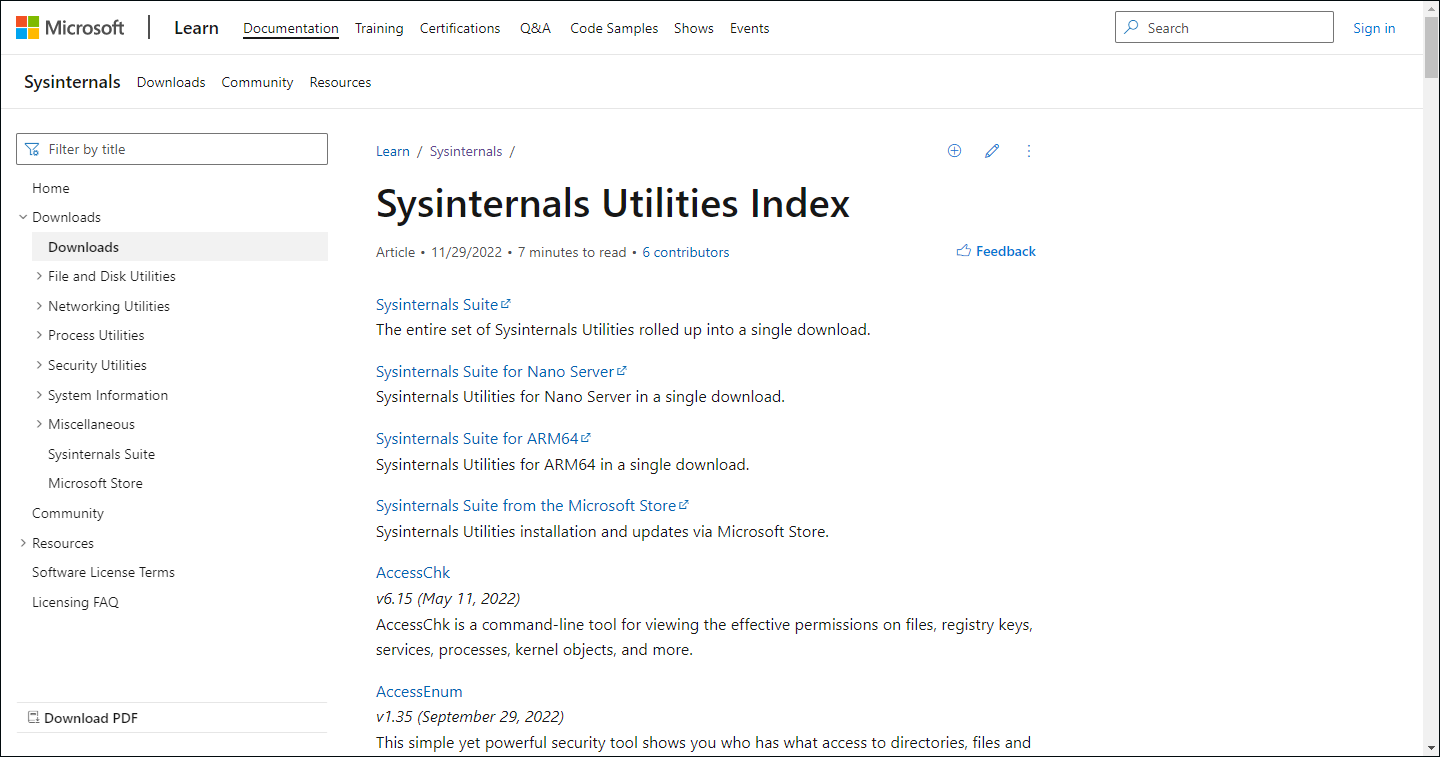Click the Microsoft logo
This screenshot has width=1440, height=757.
69,27
